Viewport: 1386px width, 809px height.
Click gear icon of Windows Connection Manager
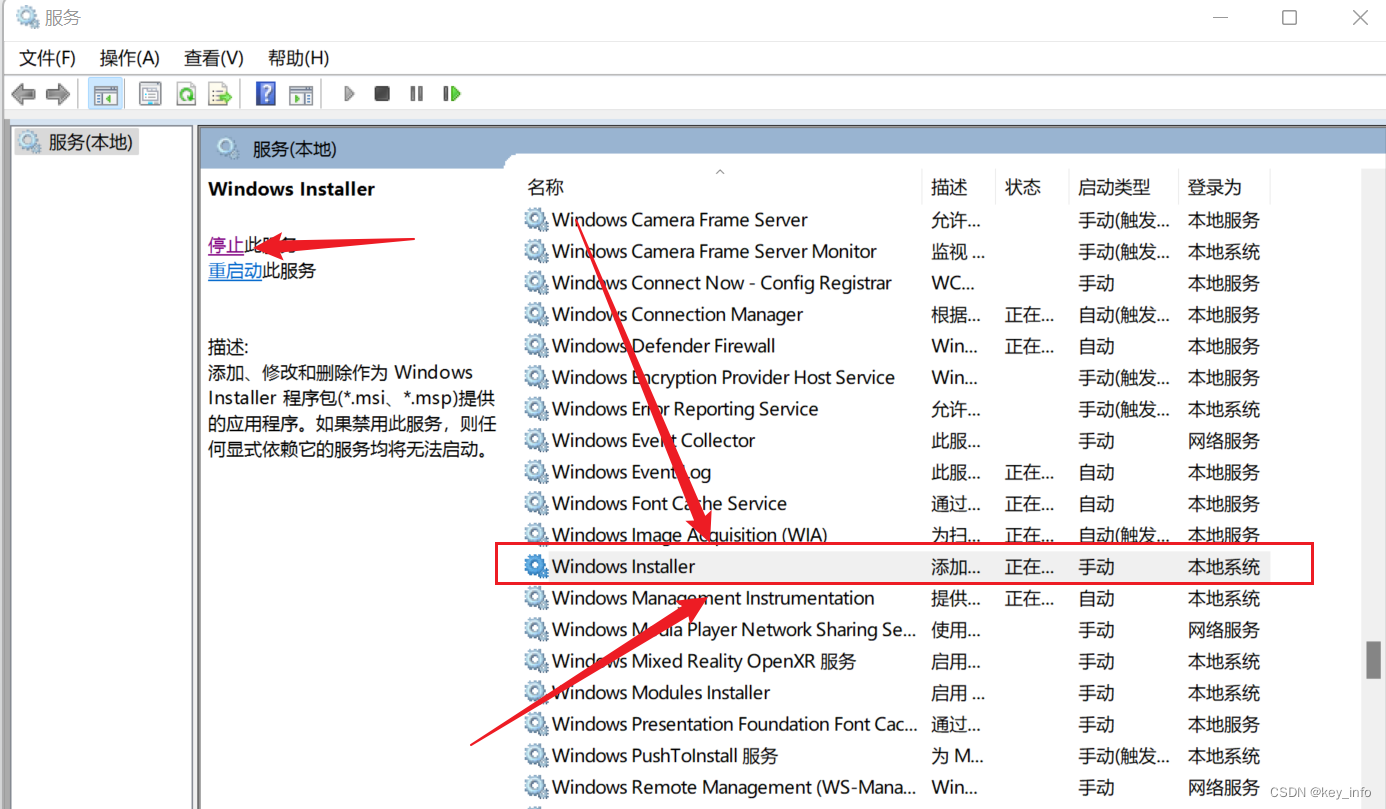[537, 314]
